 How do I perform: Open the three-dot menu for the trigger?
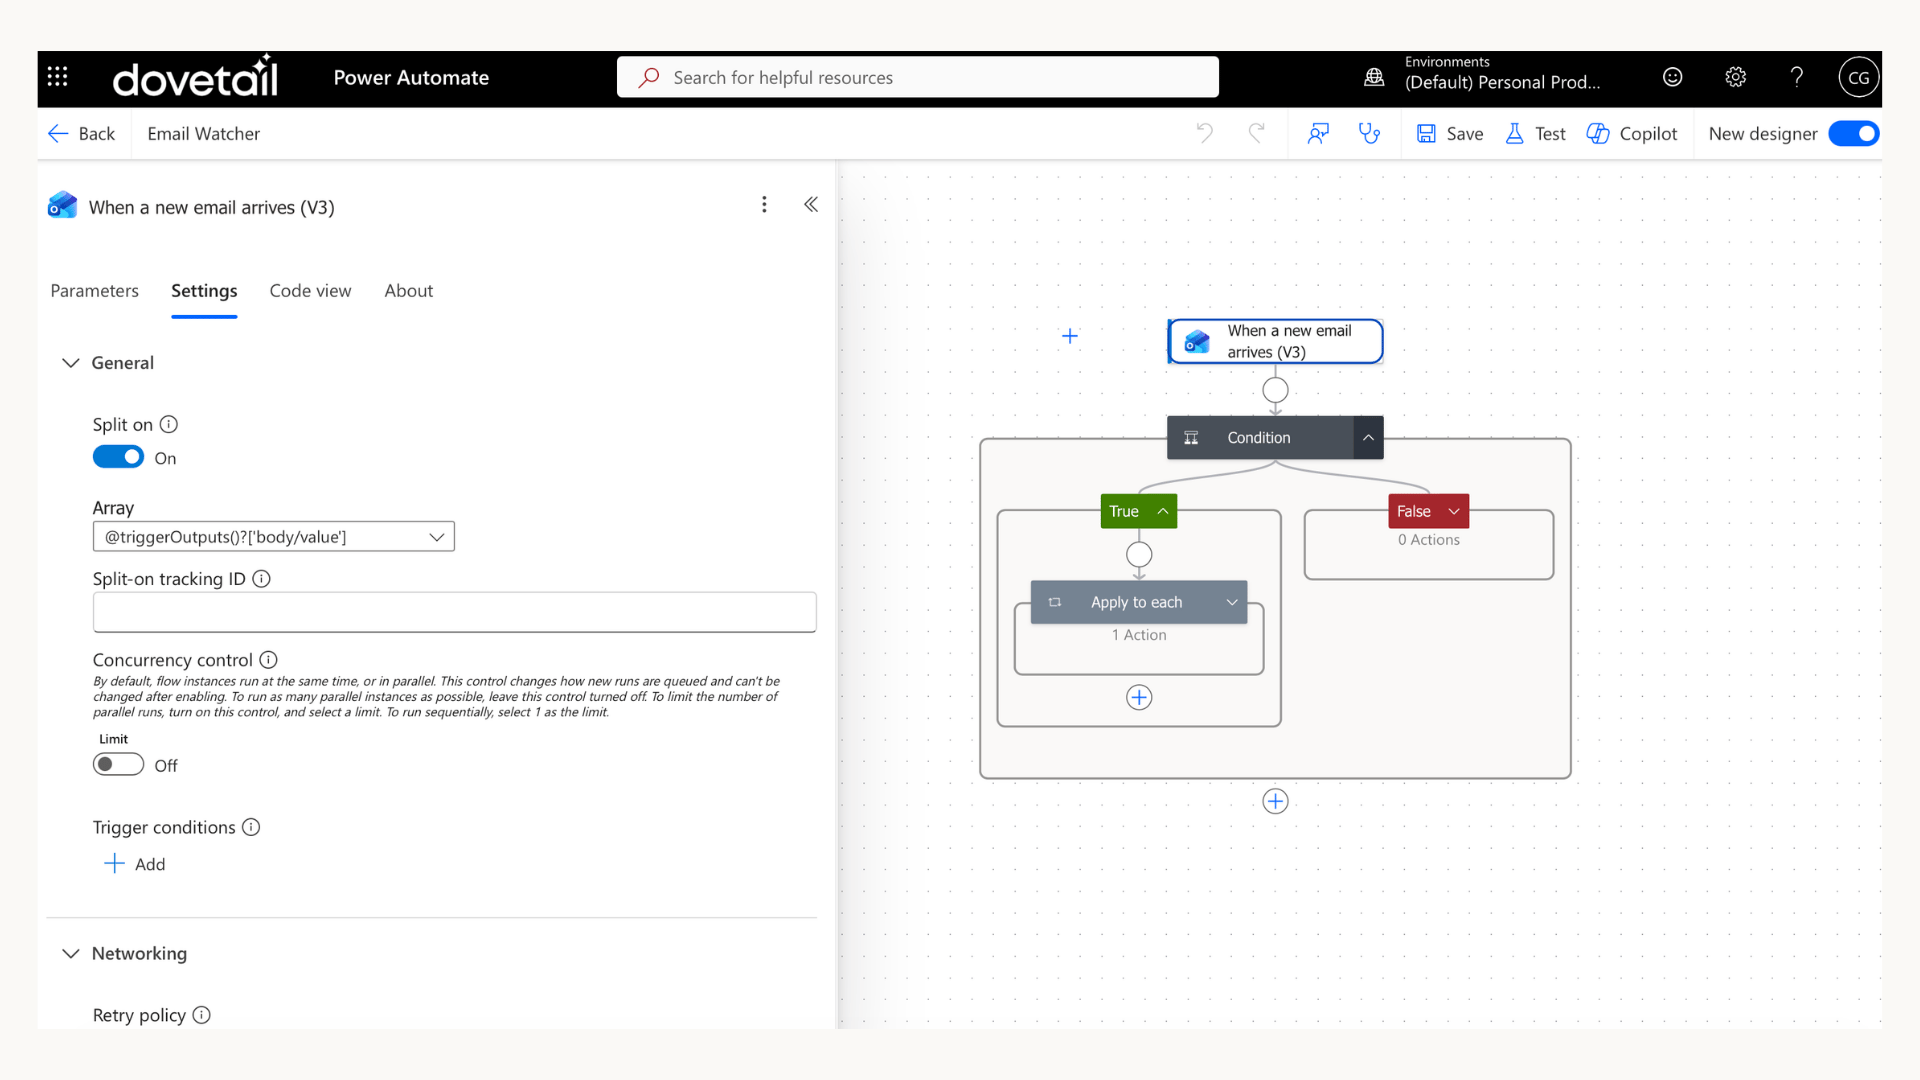click(764, 205)
